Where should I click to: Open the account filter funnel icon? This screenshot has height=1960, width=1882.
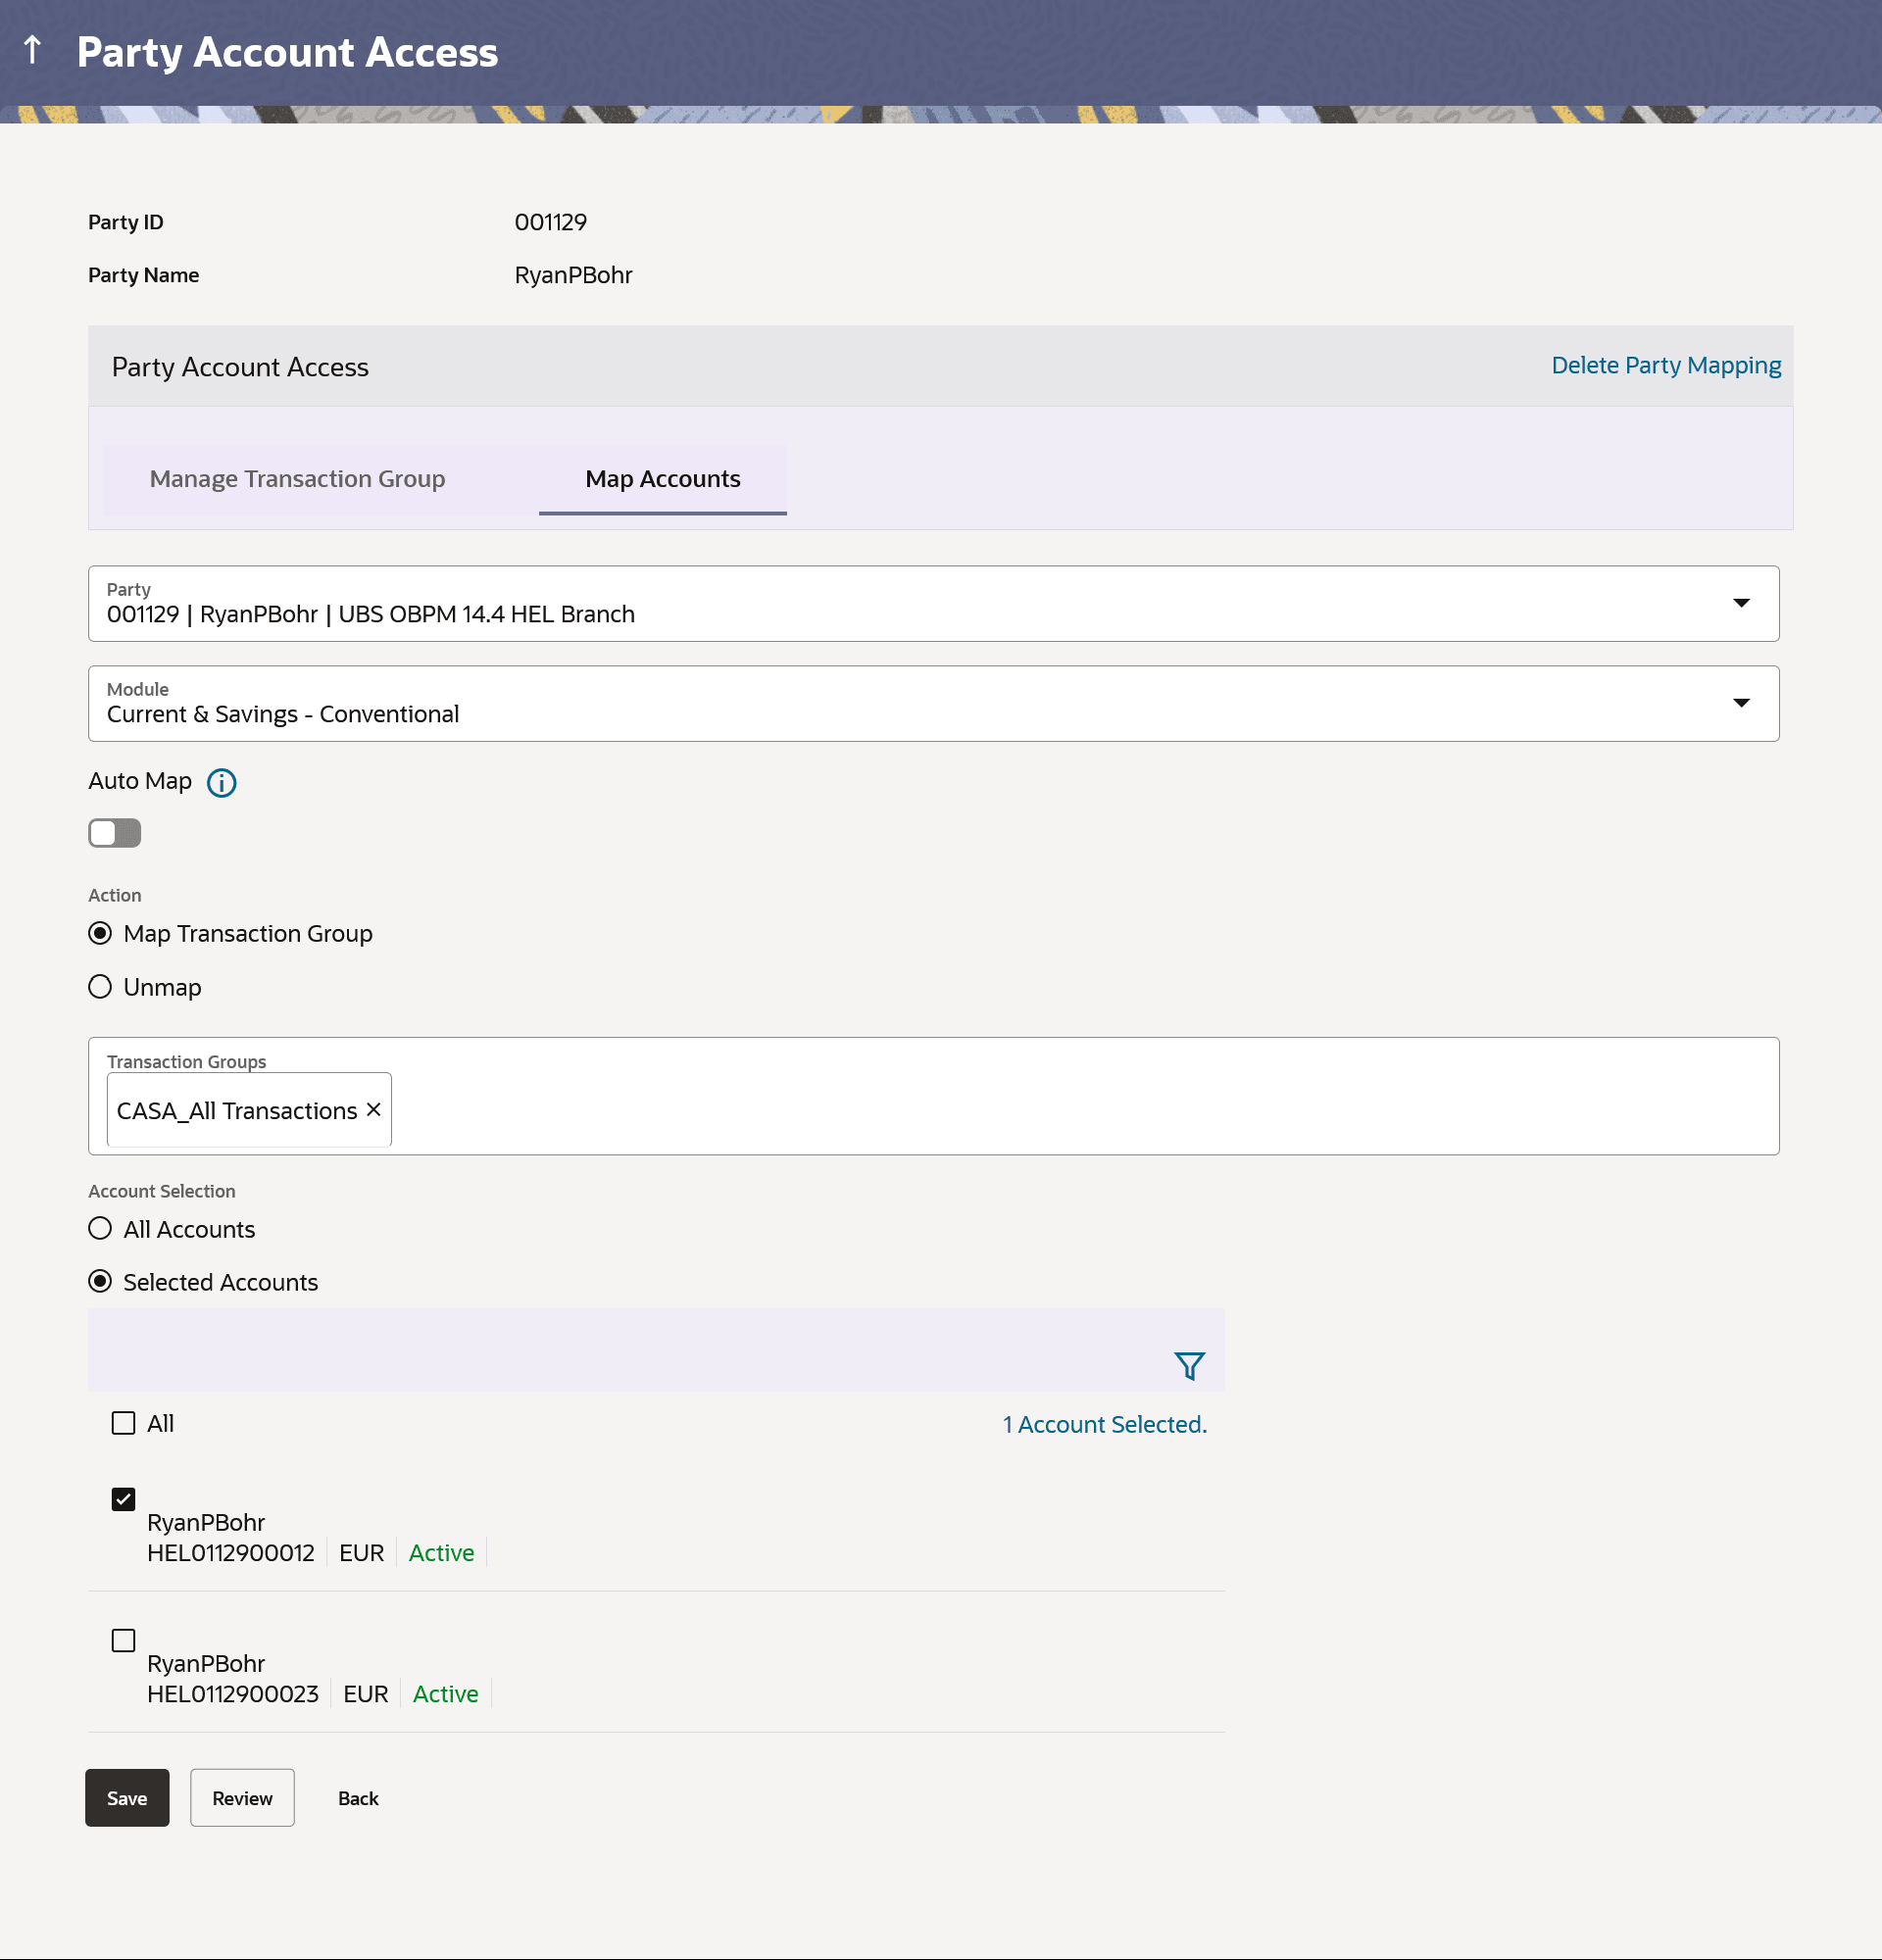(x=1189, y=1365)
